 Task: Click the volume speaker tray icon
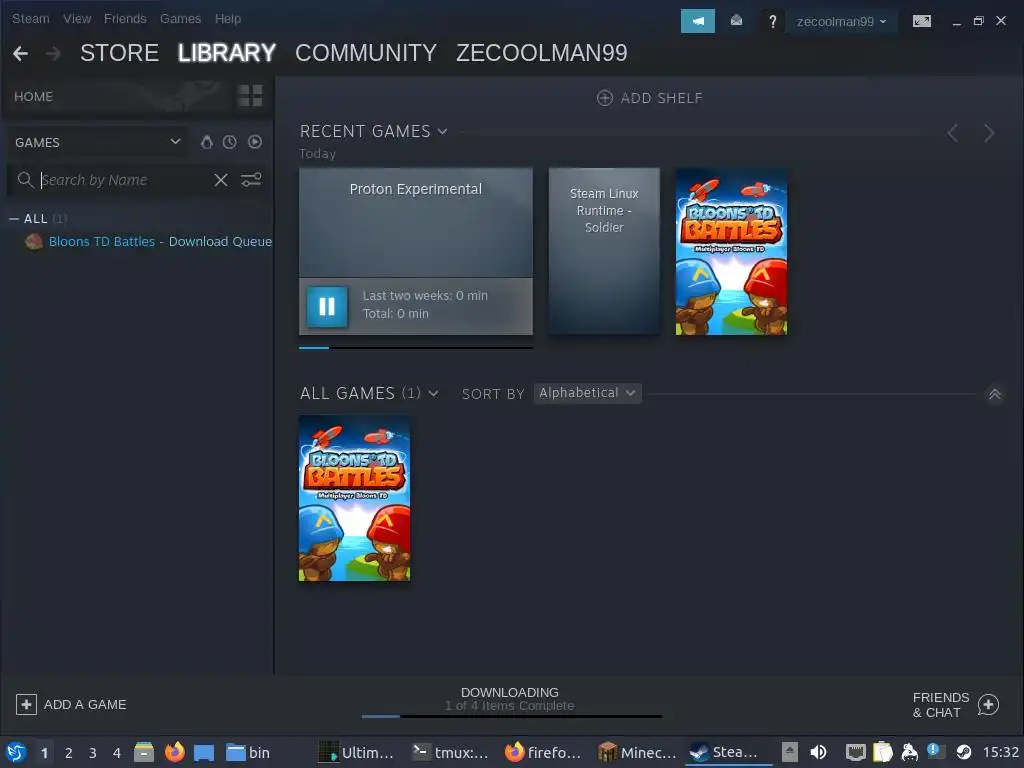tap(818, 752)
